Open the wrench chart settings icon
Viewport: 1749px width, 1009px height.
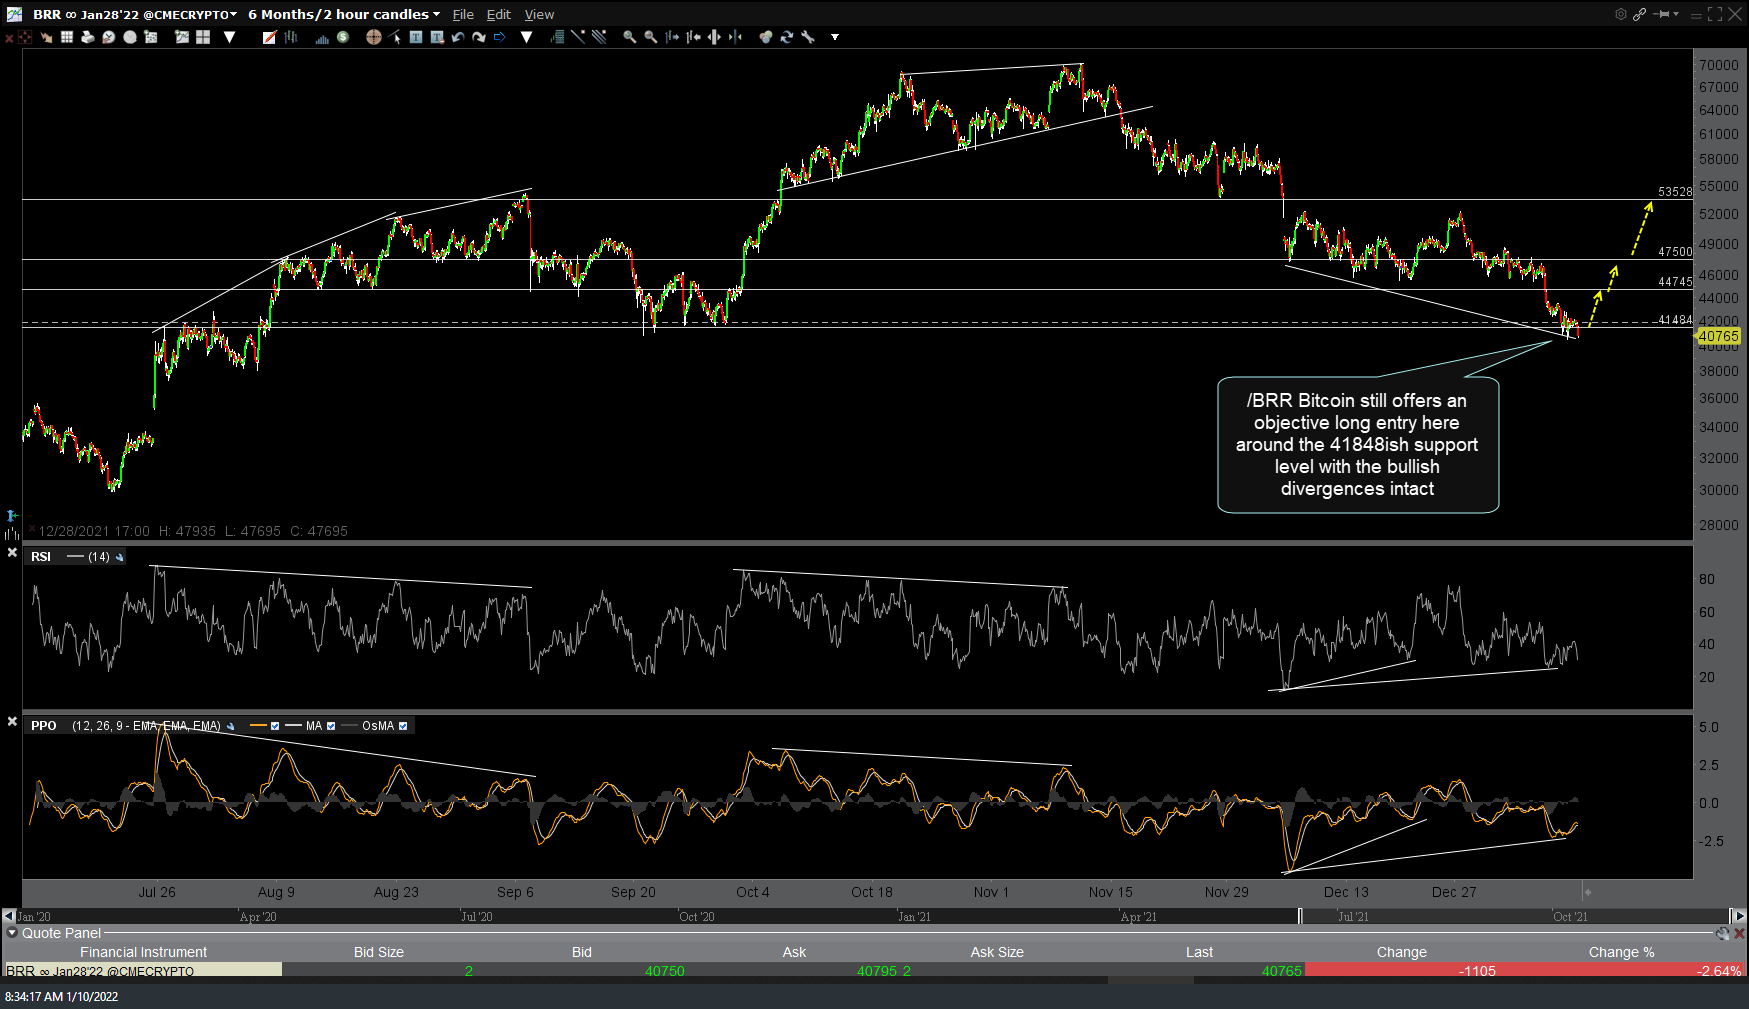tap(808, 37)
